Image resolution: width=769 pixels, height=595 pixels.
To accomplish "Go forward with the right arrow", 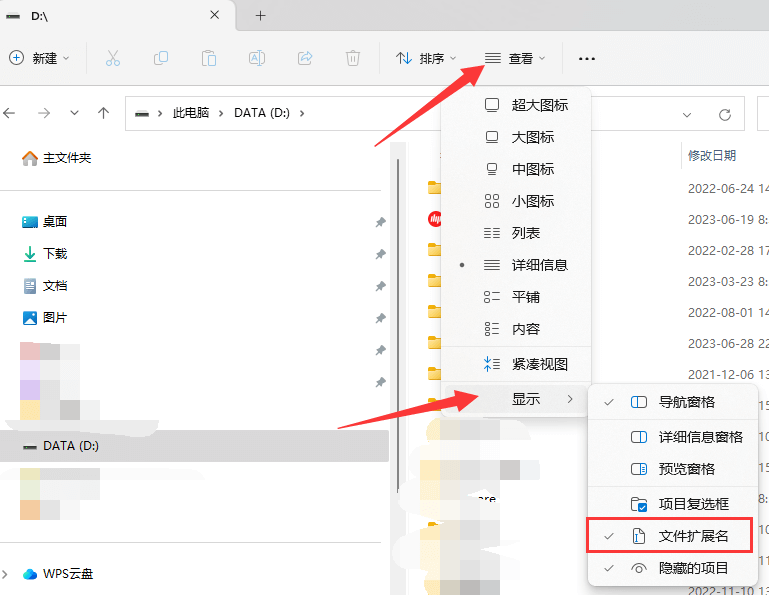I will pyautogui.click(x=44, y=113).
